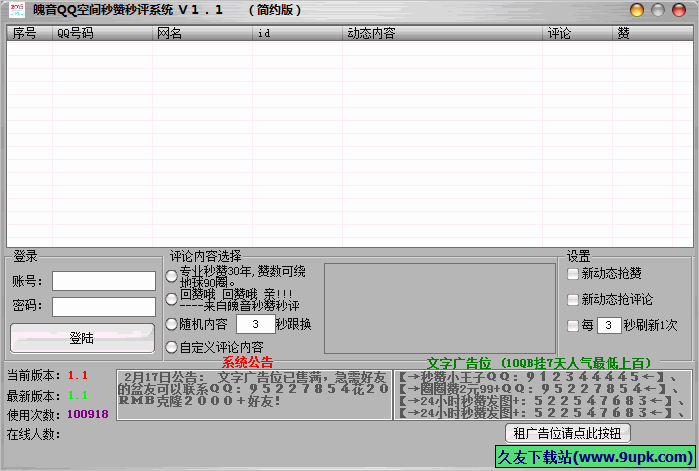Click the 租广告位请点此按钮 button
Image resolution: width=699 pixels, height=471 pixels.
pyautogui.click(x=567, y=433)
